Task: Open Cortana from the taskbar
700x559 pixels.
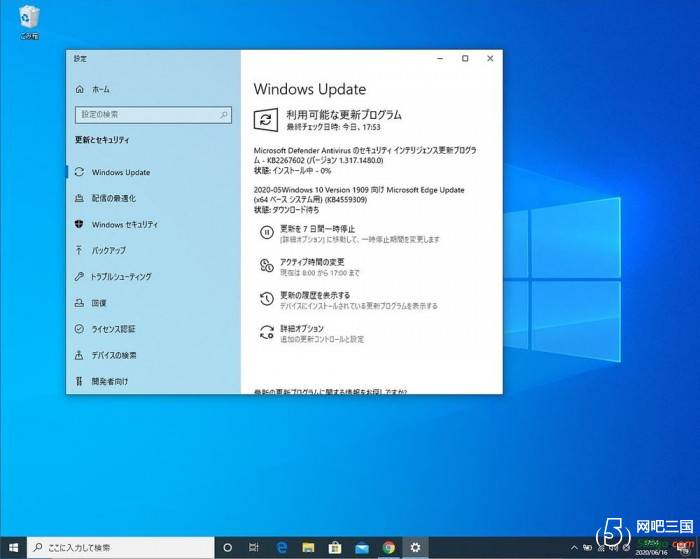Action: [x=227, y=547]
